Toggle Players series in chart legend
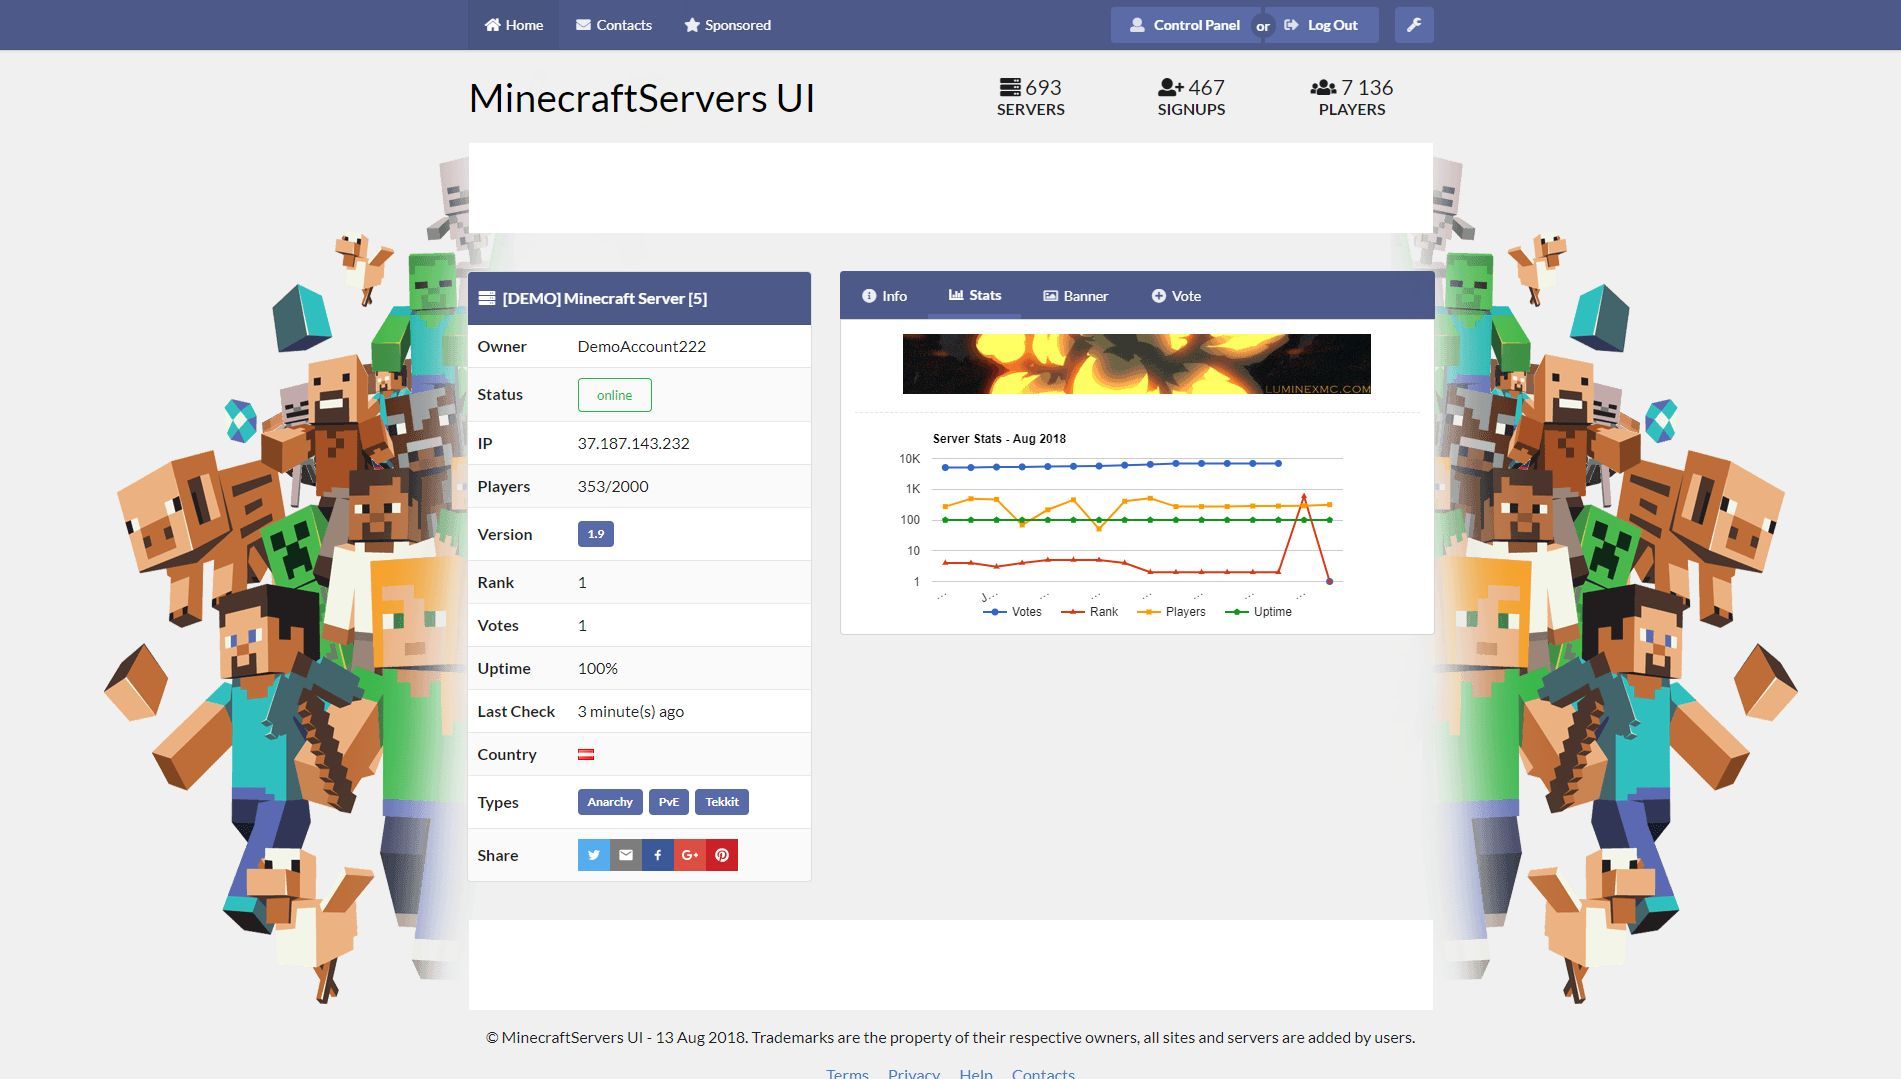 coord(1172,612)
